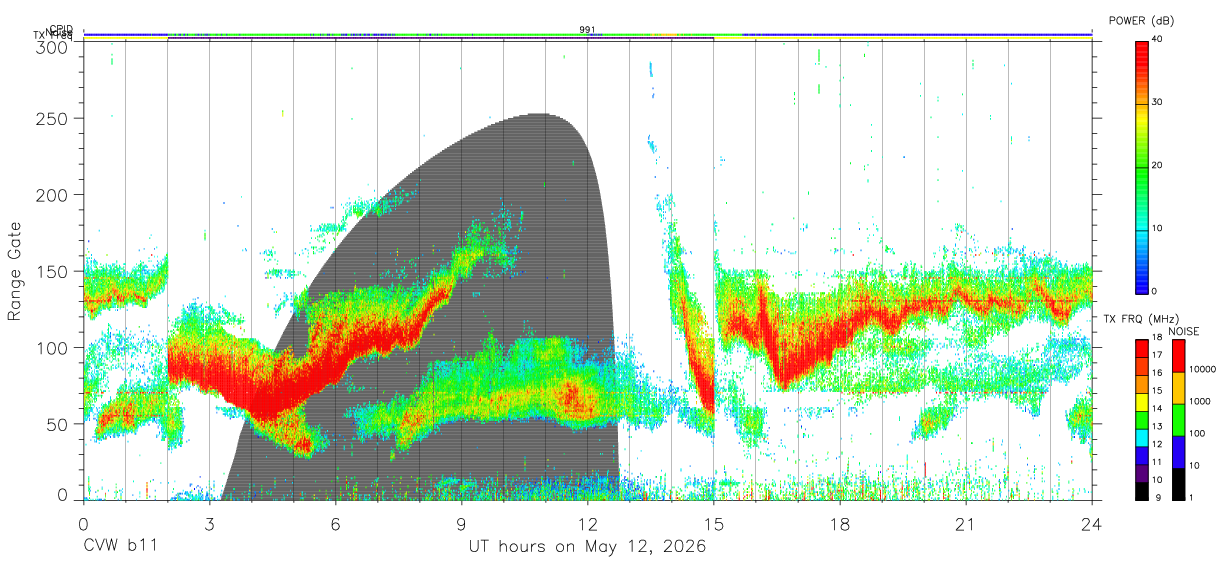This screenshot has height=567, width=1228.
Task: Click the 18 hour tick on the time axis
Action: click(x=840, y=524)
